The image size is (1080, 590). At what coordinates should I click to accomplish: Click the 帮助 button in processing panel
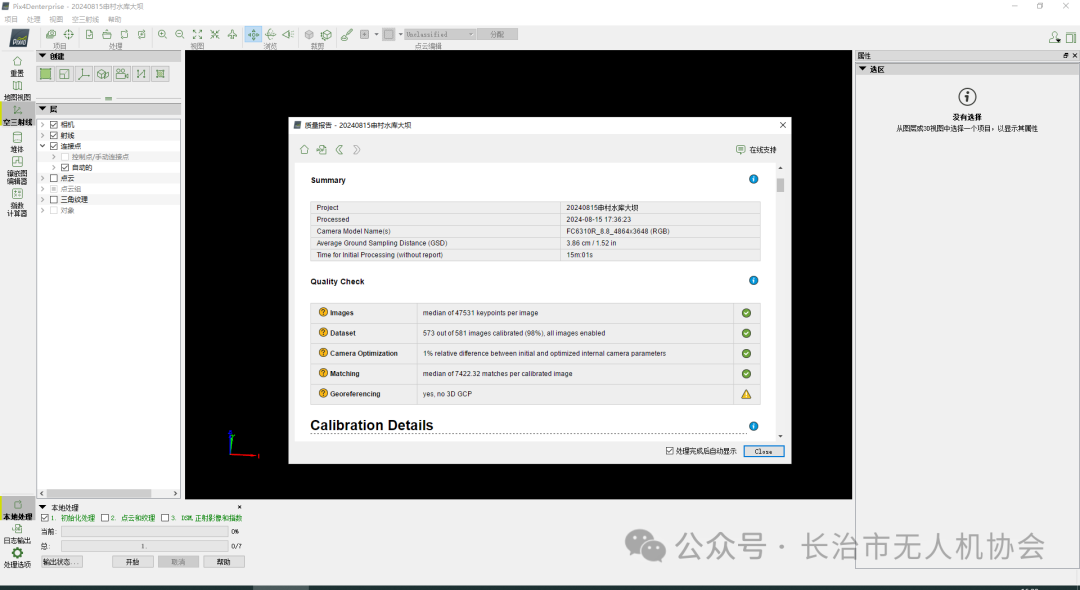click(224, 562)
